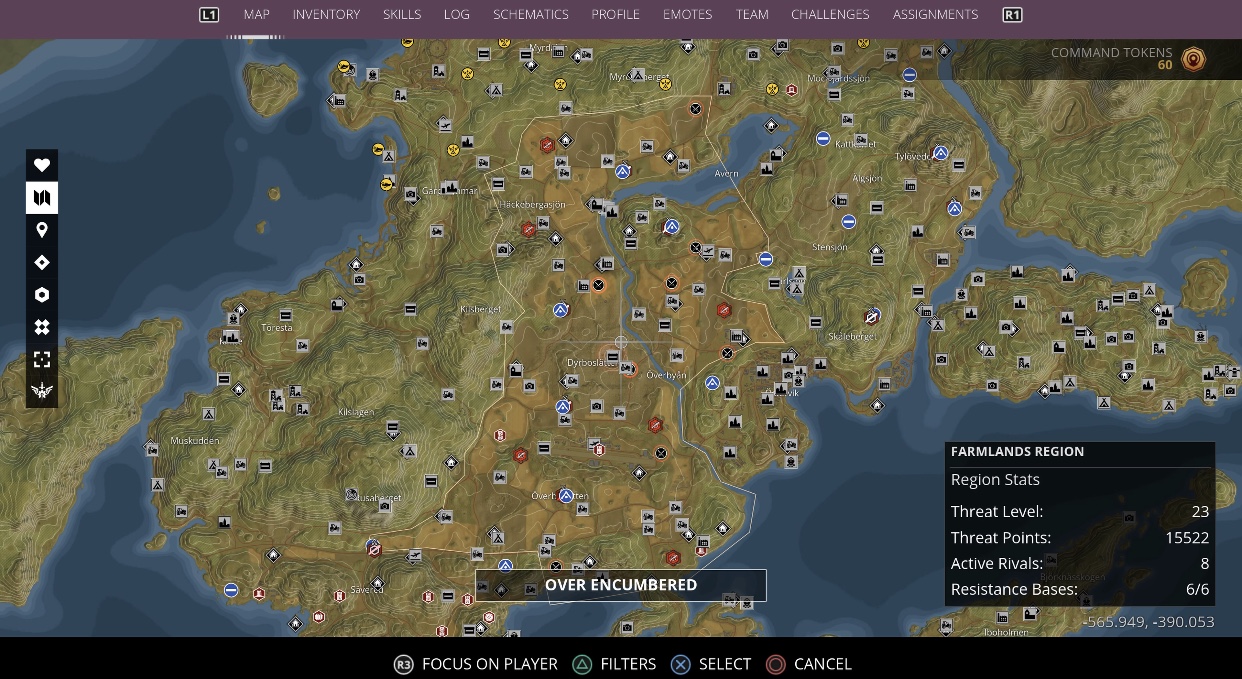Click the Alesjön location label

[x=867, y=178]
